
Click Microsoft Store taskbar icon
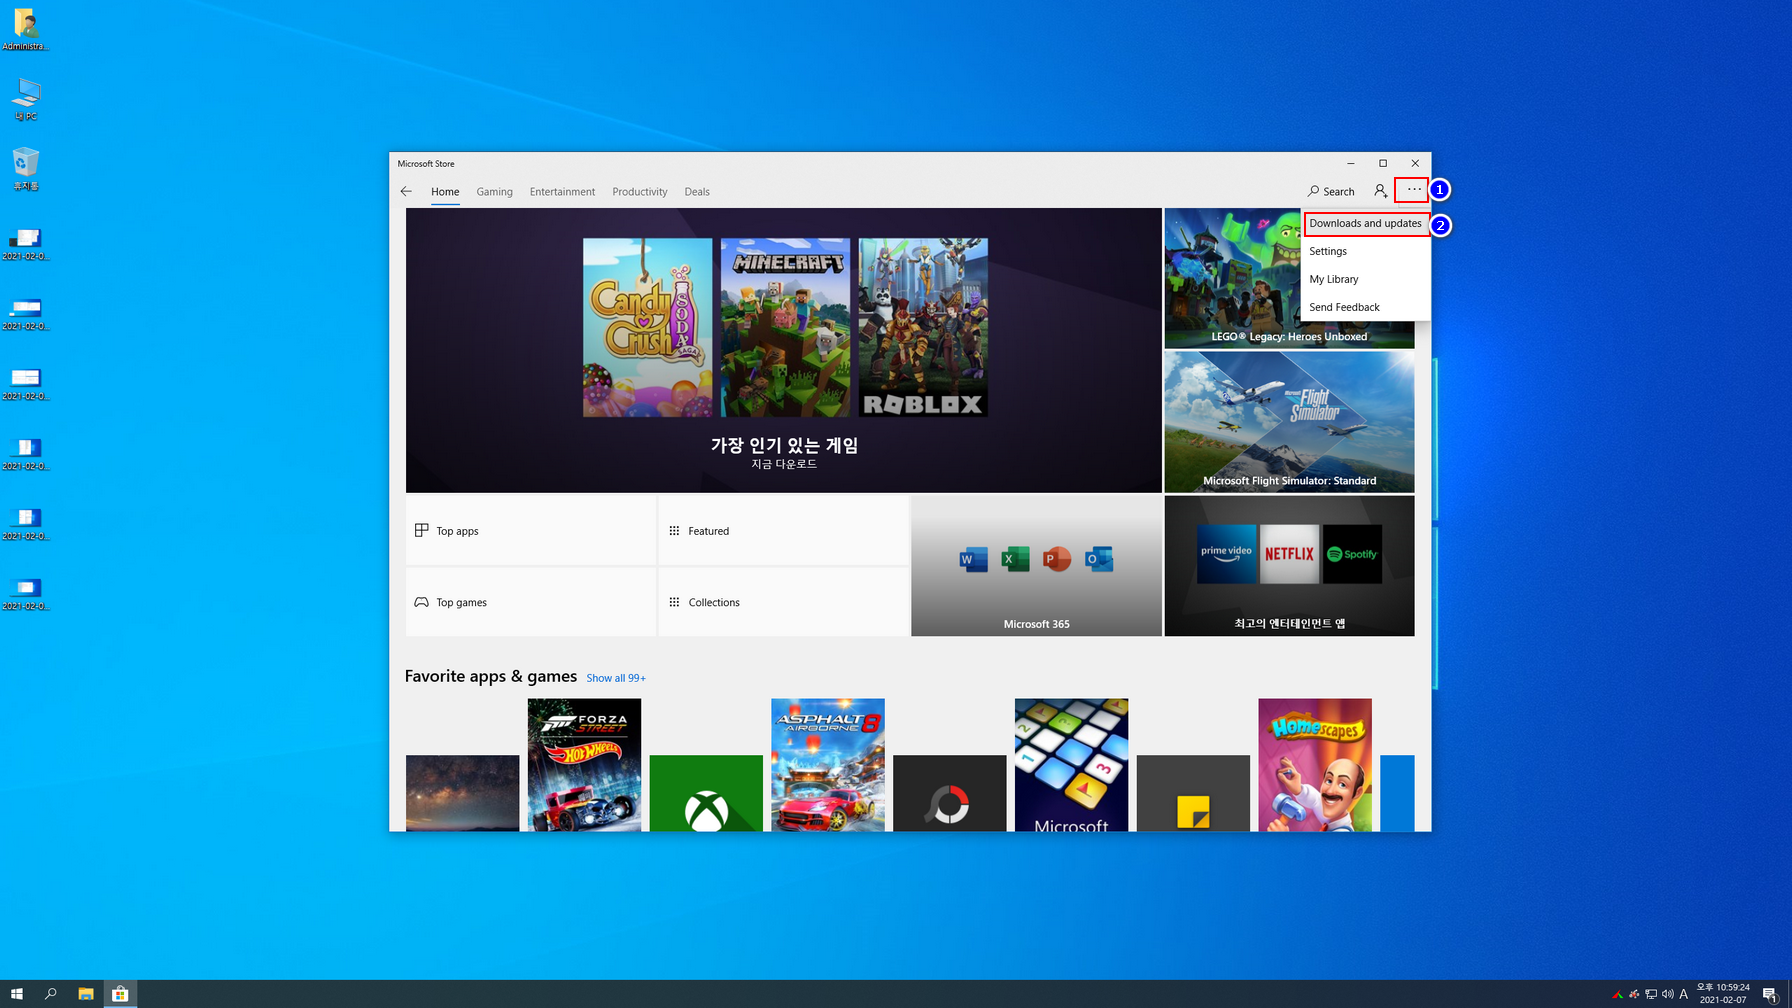(120, 994)
